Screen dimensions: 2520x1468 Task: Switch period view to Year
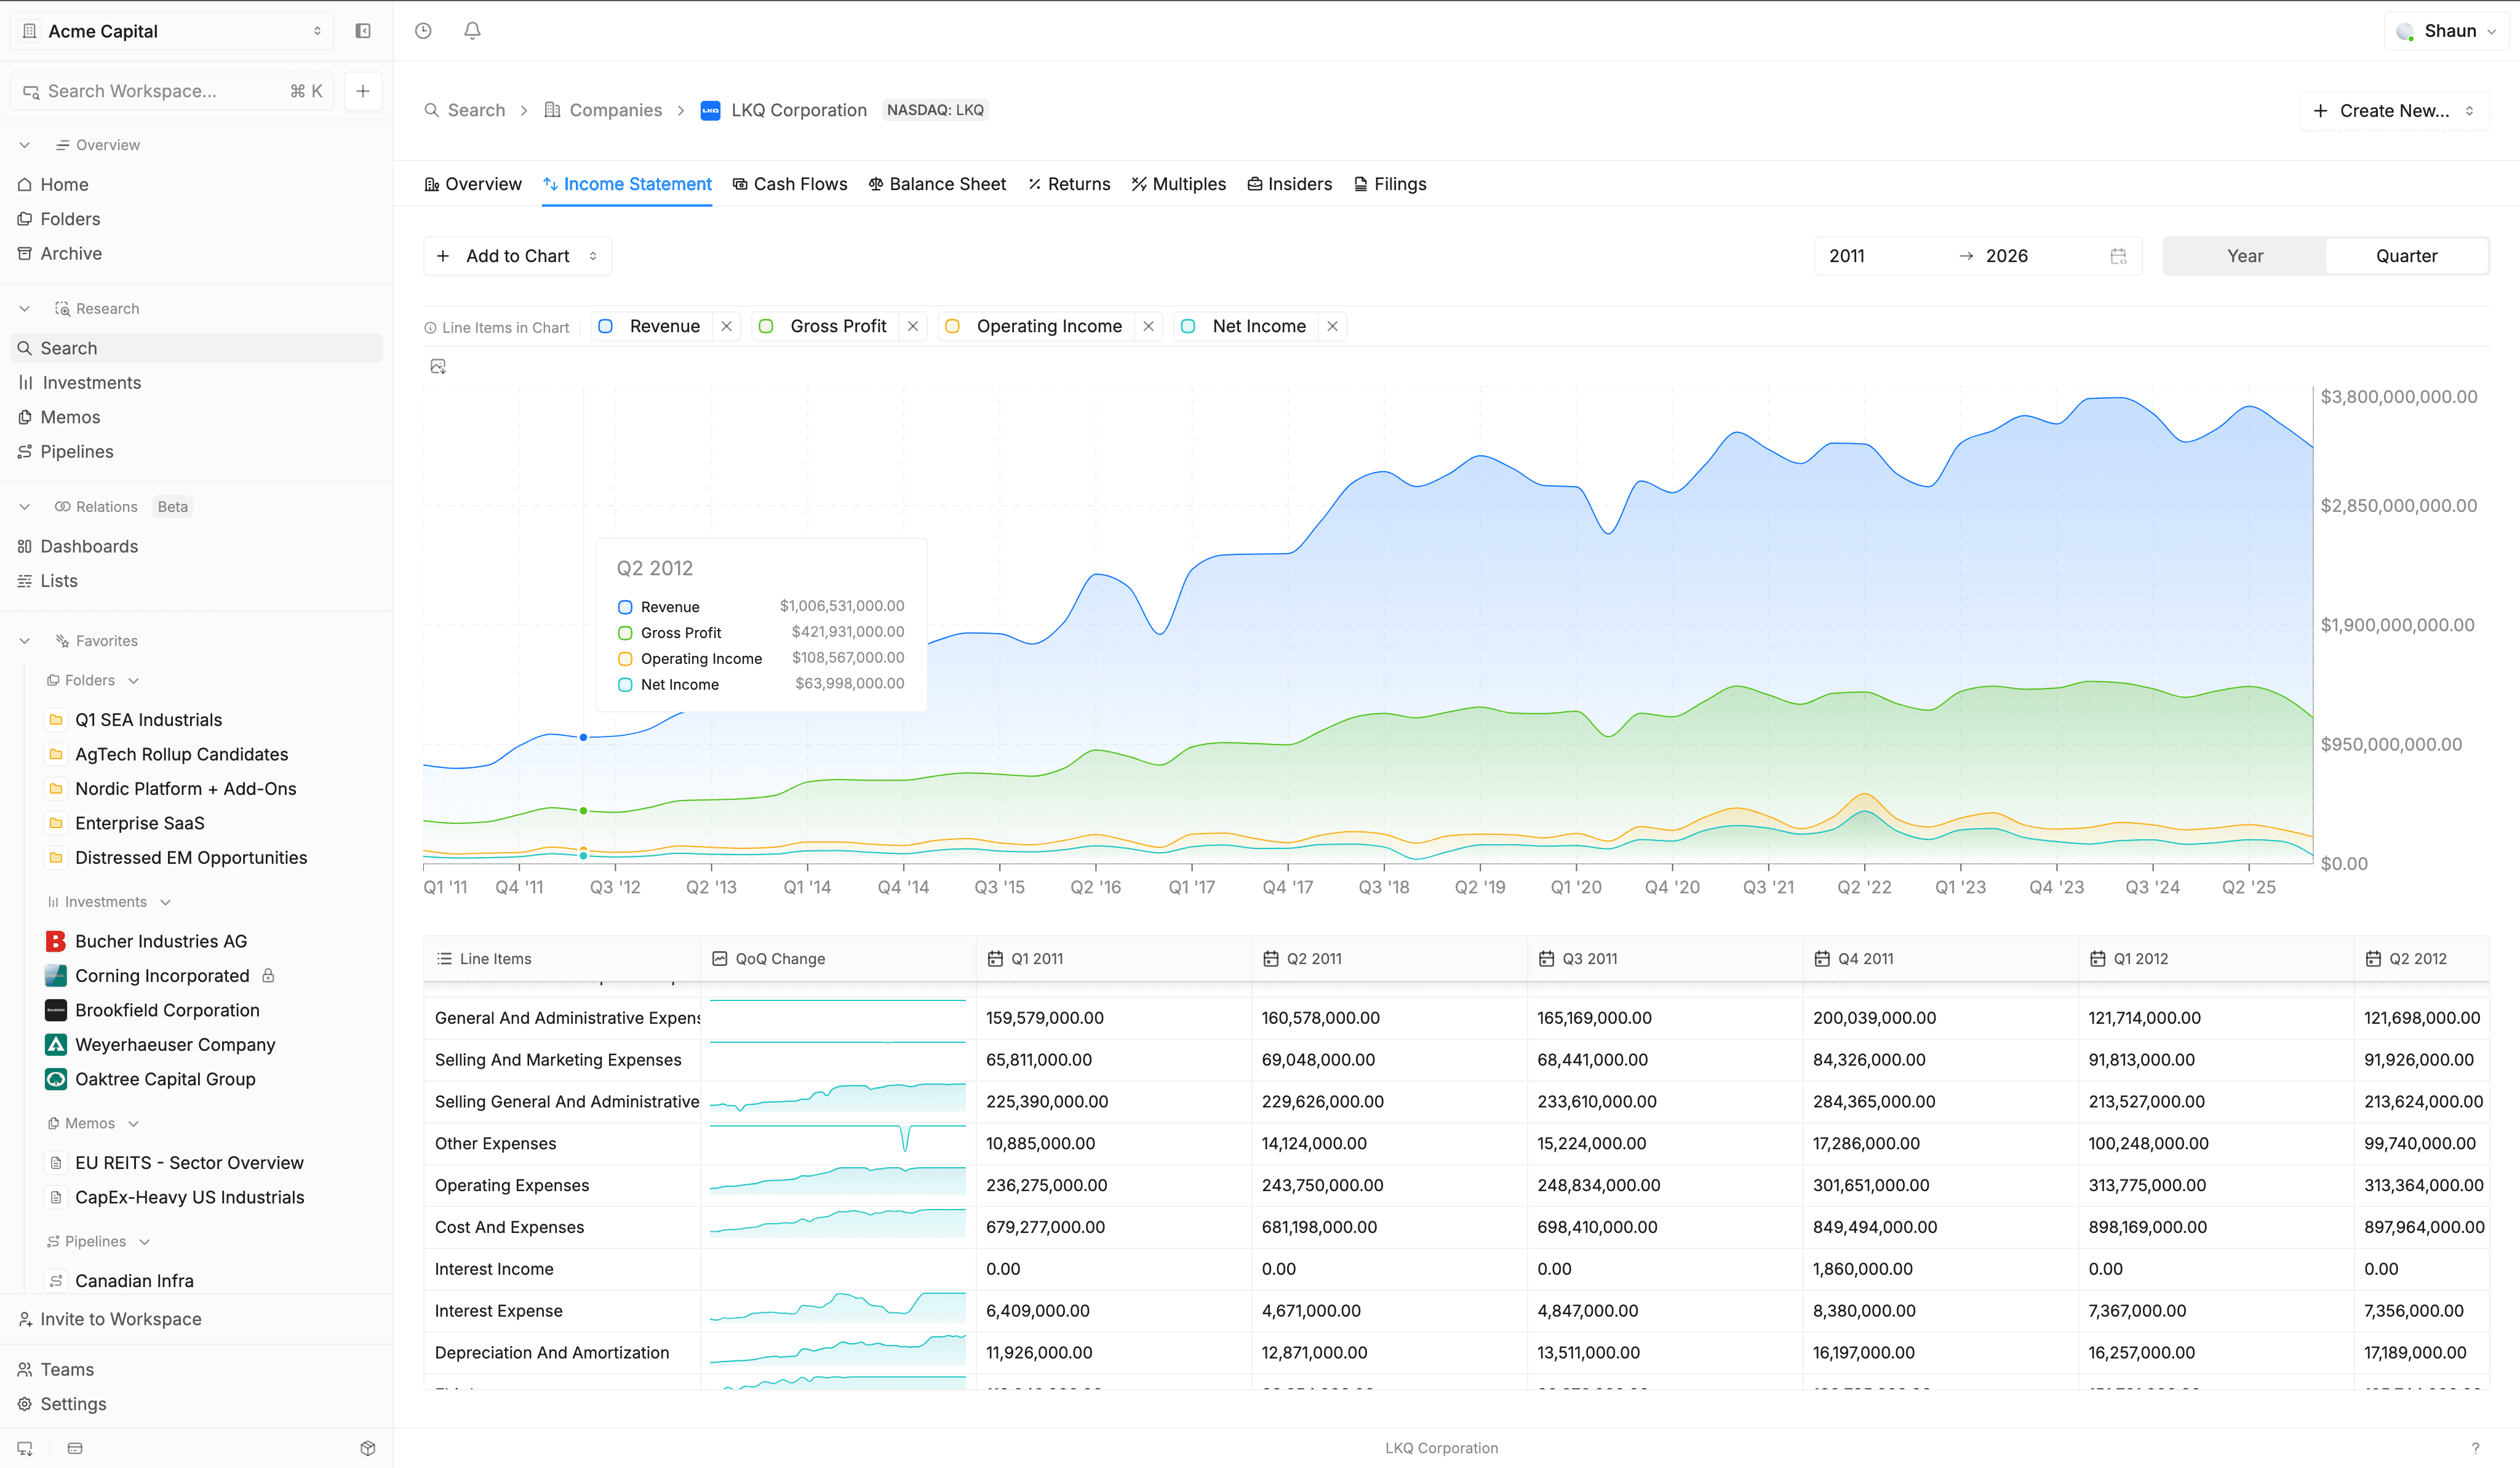point(2244,256)
